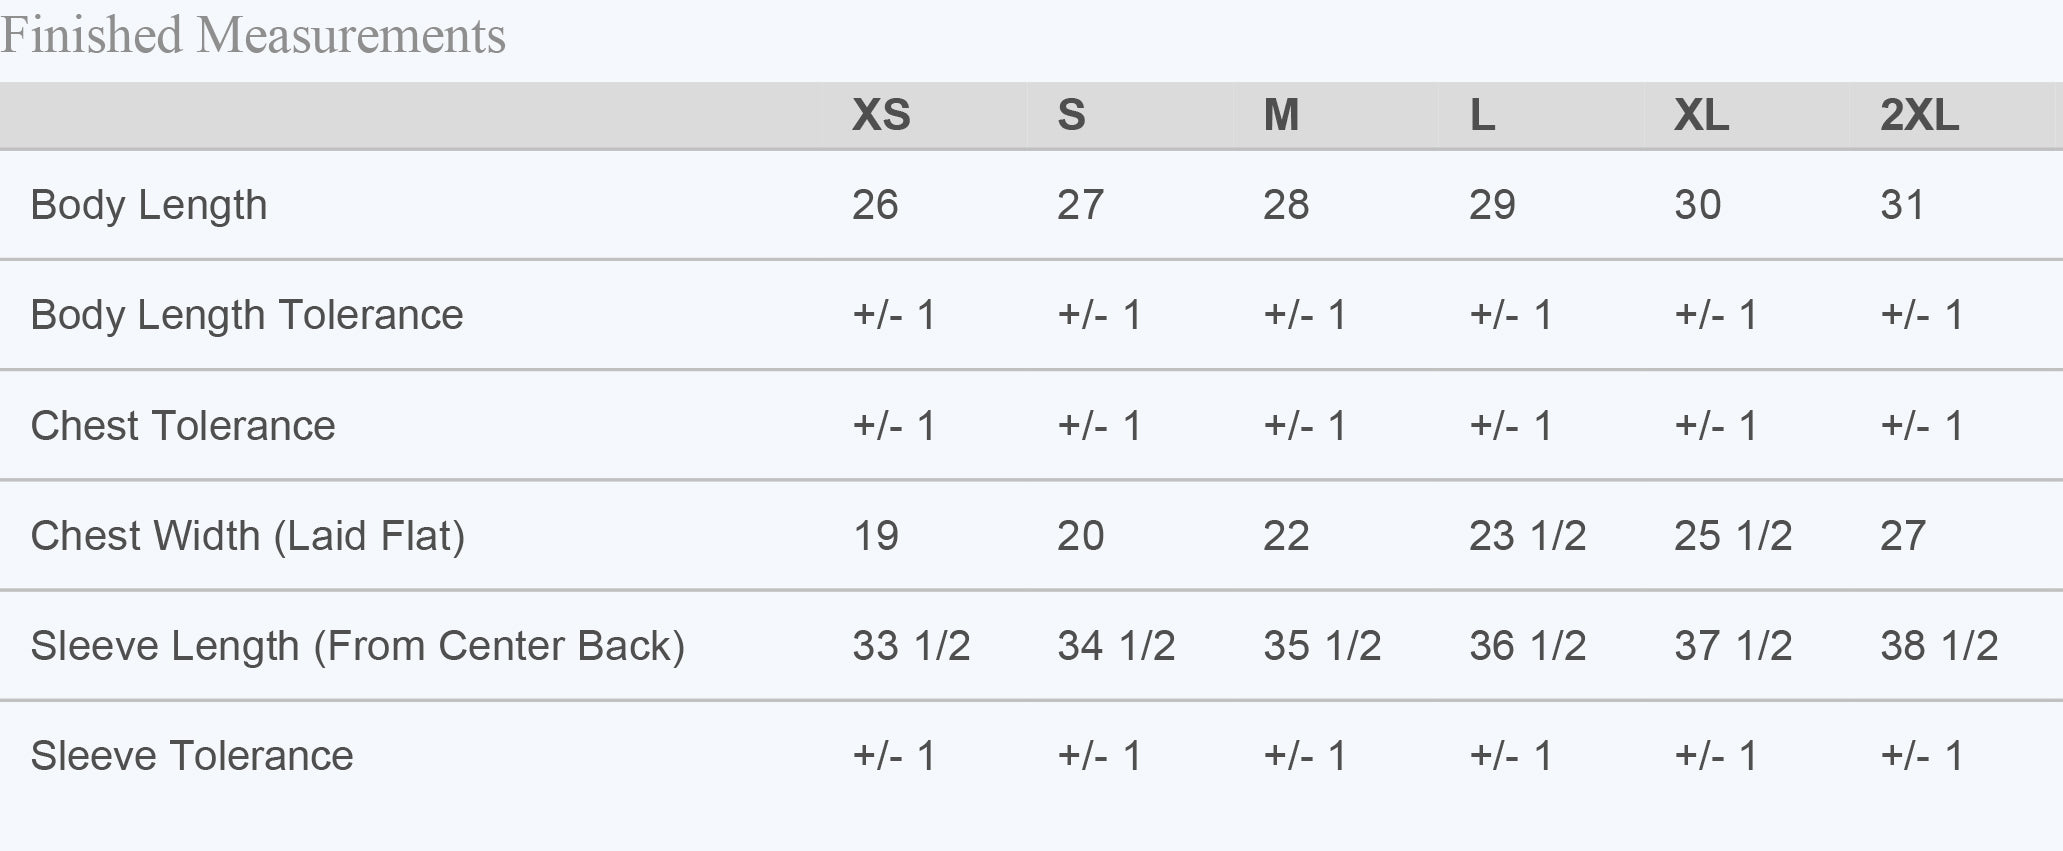Select the XS column header
Screen dimensions: 2063x851
pyautogui.click(x=881, y=116)
